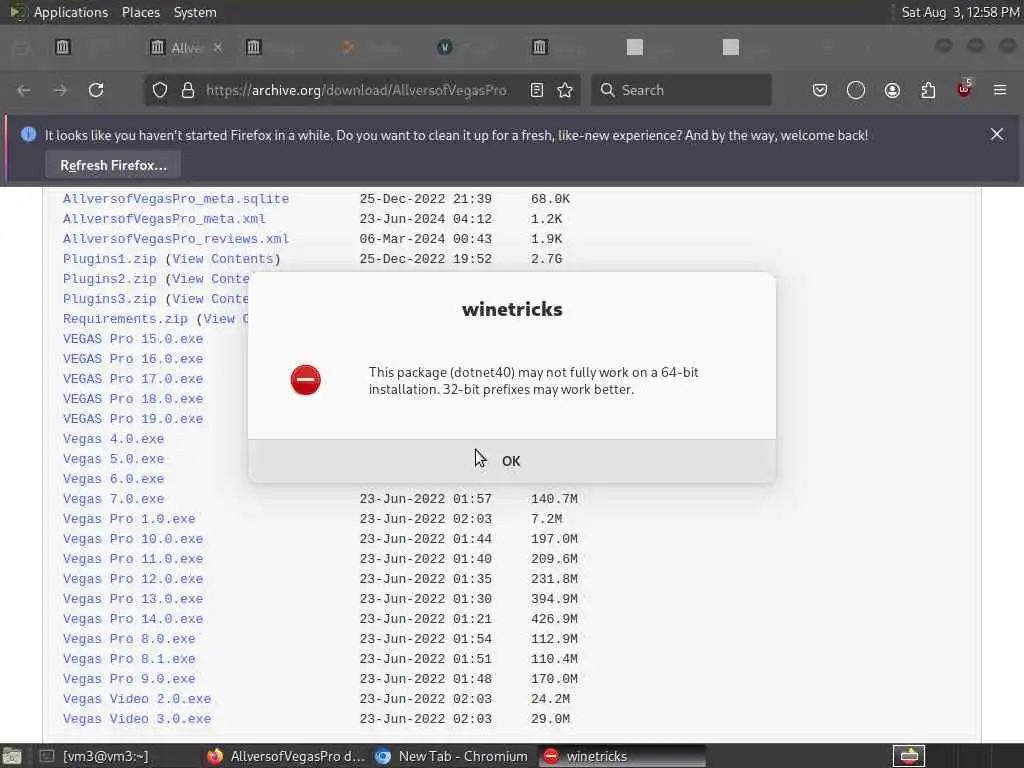Download Plugins2.zip

tap(110, 279)
